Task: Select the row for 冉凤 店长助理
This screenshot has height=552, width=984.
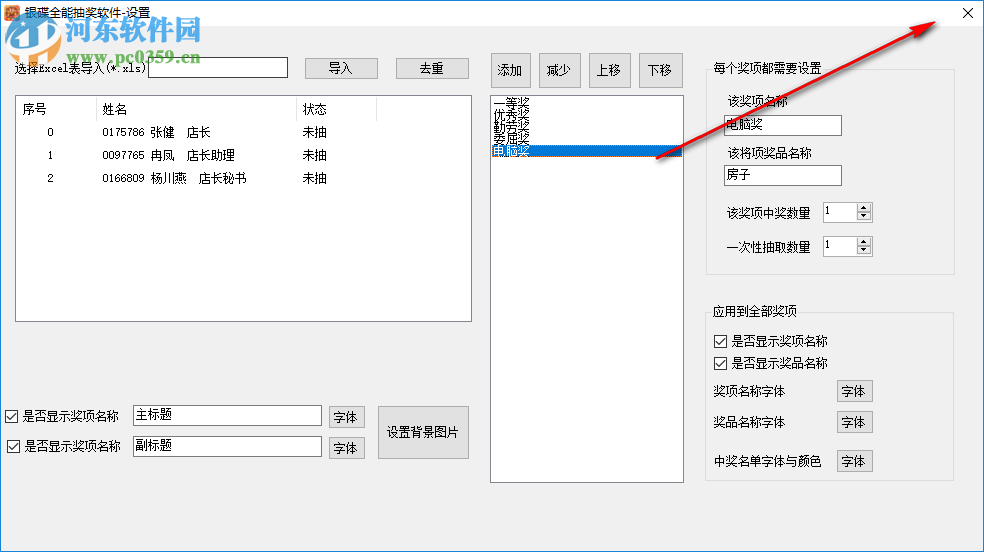Action: coord(243,155)
